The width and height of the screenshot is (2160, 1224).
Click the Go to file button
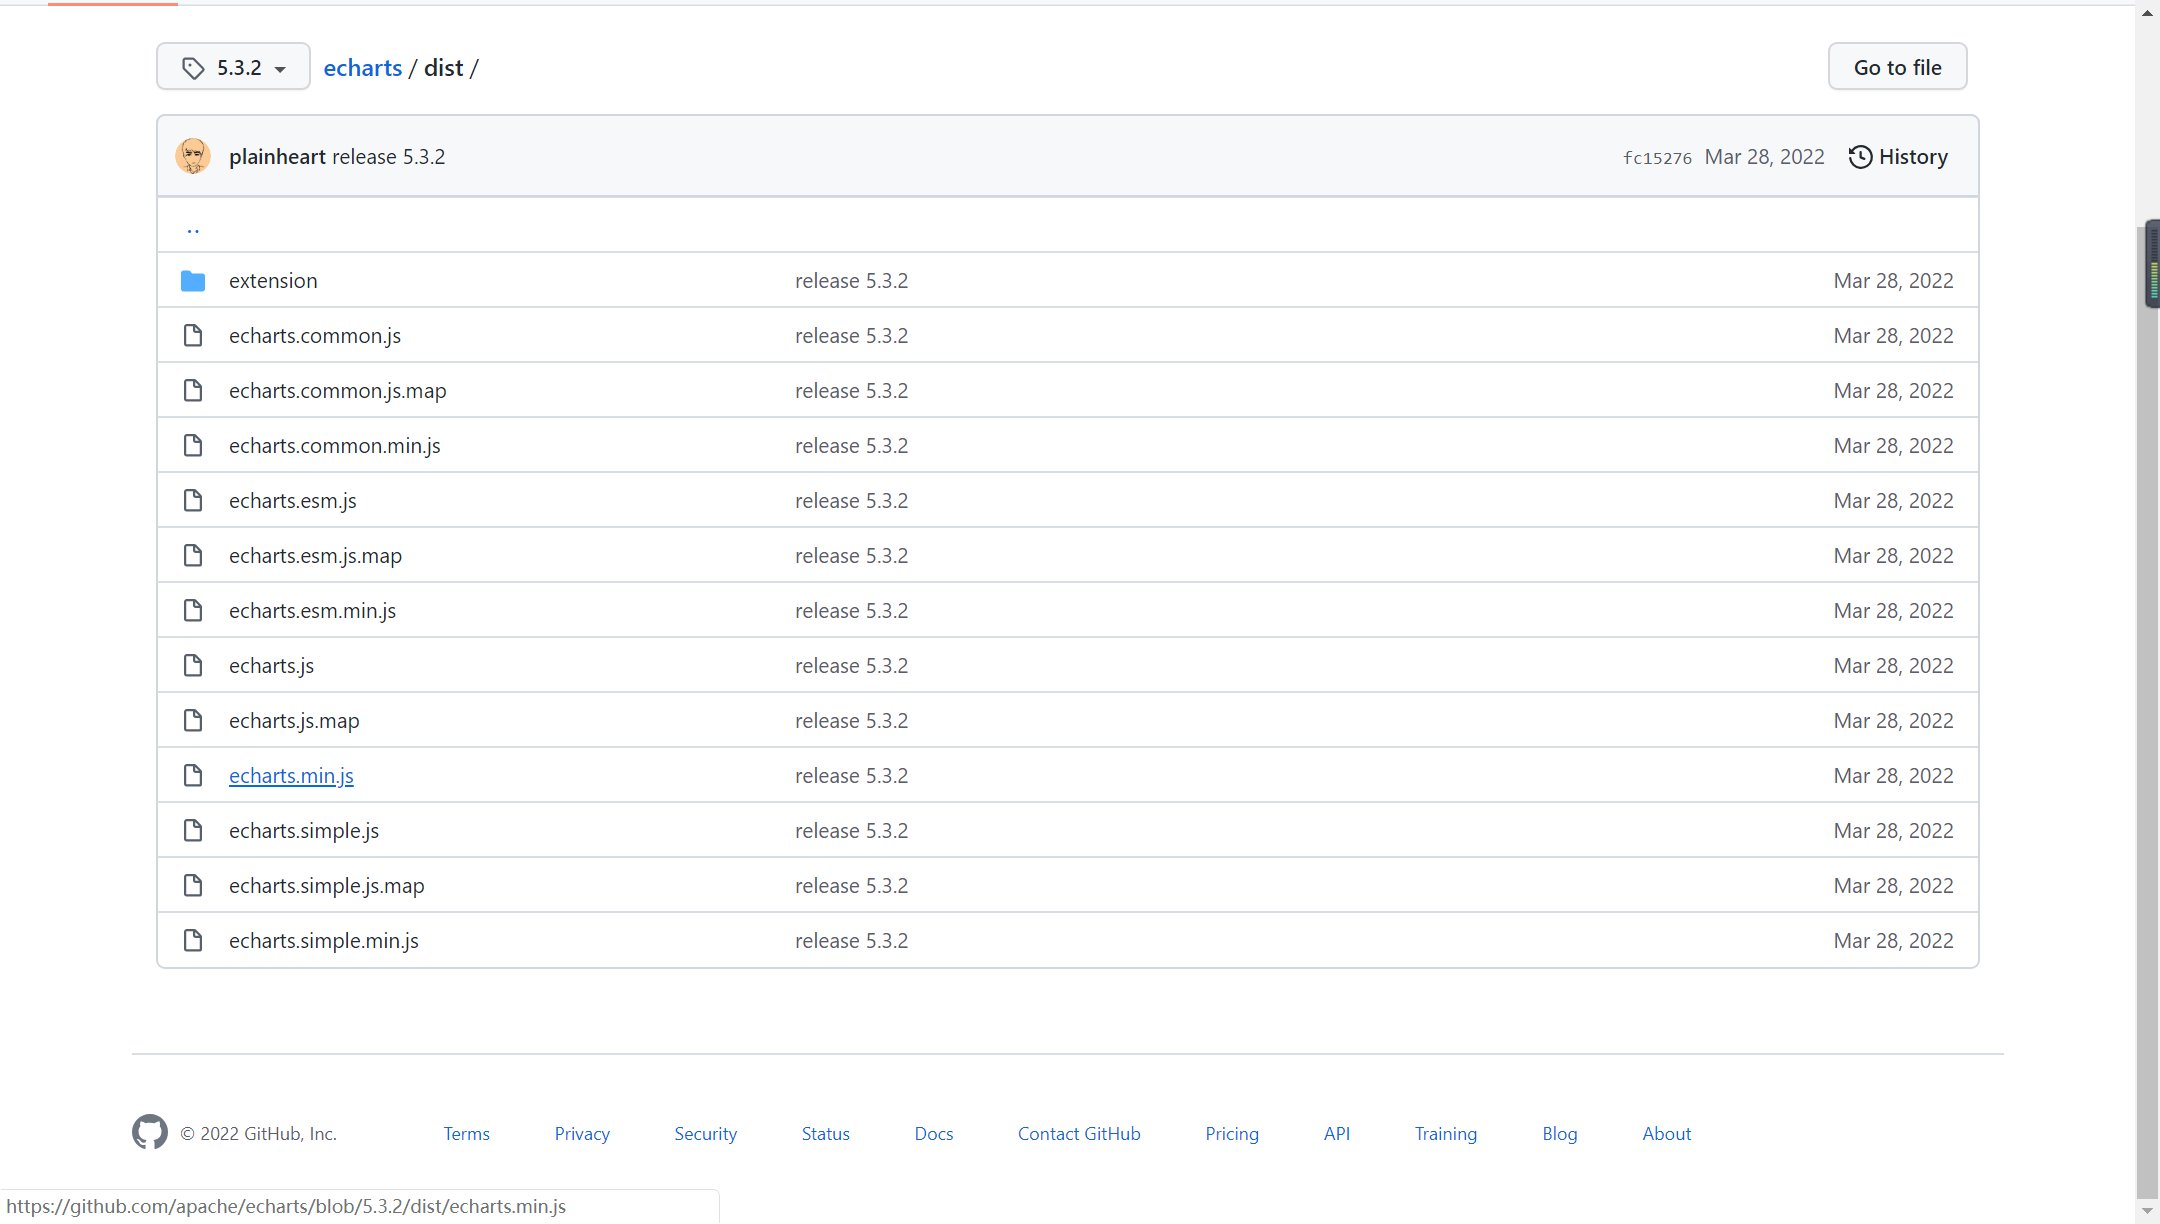point(1897,67)
